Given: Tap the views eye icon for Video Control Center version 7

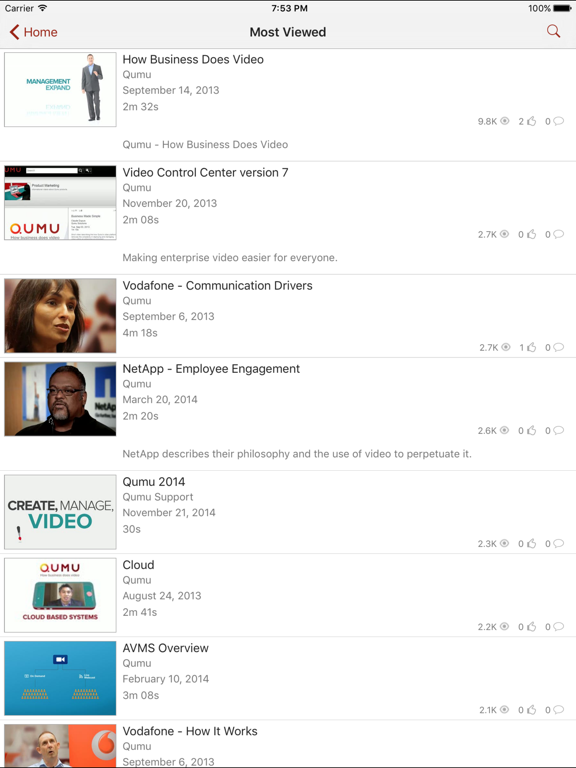Looking at the screenshot, I should pos(504,234).
